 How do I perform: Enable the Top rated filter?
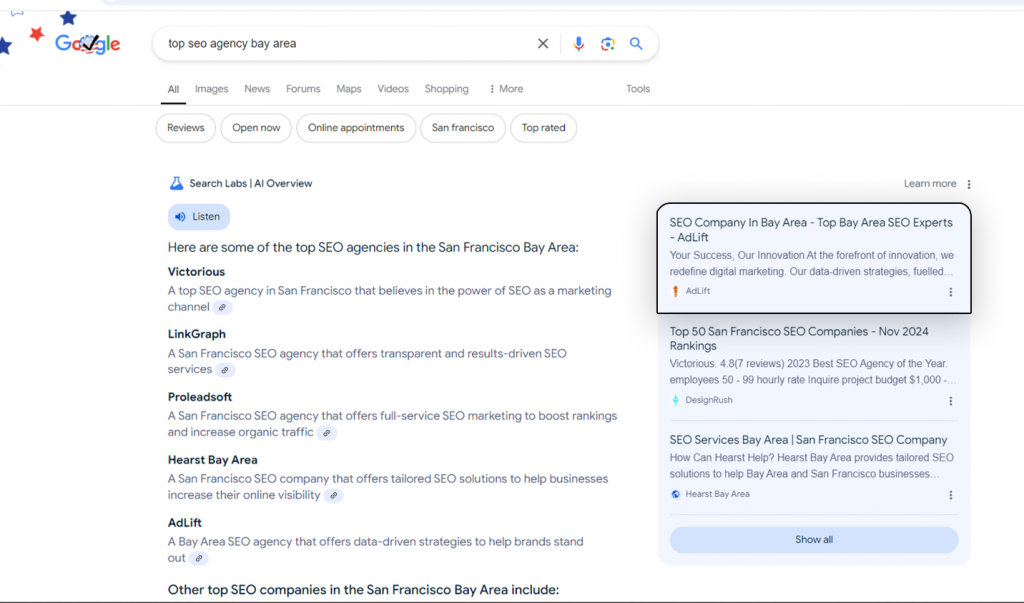(x=543, y=128)
